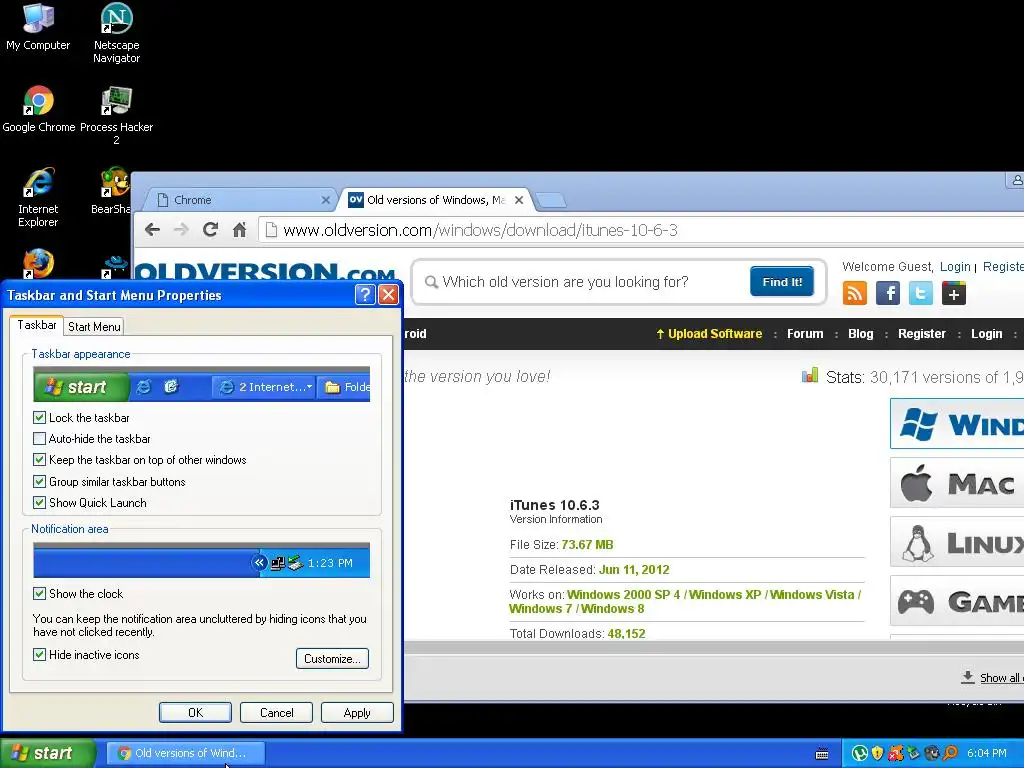
Task: Open the Twitter icon on oldversion.com
Action: click(921, 293)
